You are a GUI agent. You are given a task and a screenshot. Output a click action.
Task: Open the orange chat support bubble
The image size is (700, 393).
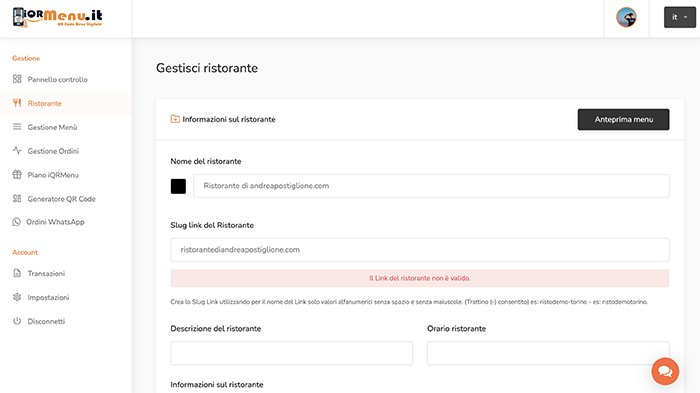[x=665, y=371]
